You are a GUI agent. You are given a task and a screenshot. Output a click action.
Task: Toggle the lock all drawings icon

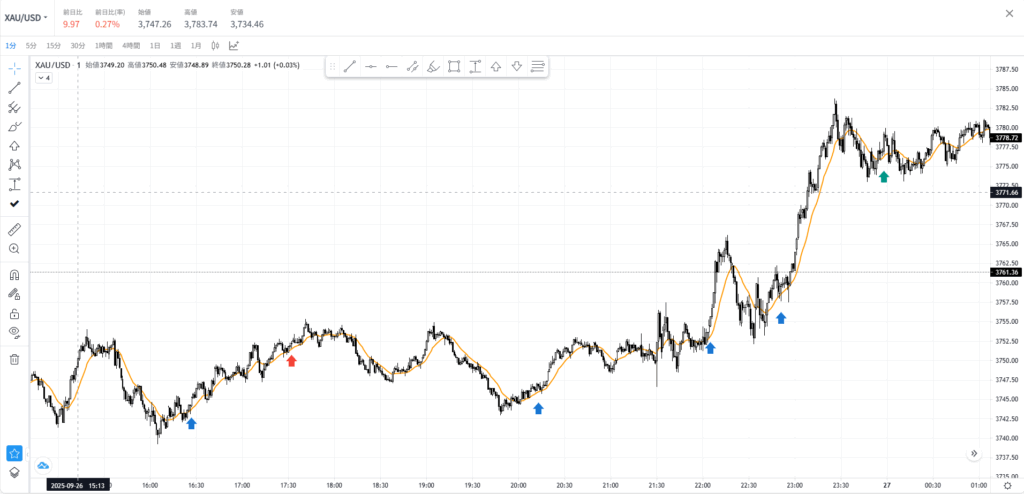pos(14,313)
